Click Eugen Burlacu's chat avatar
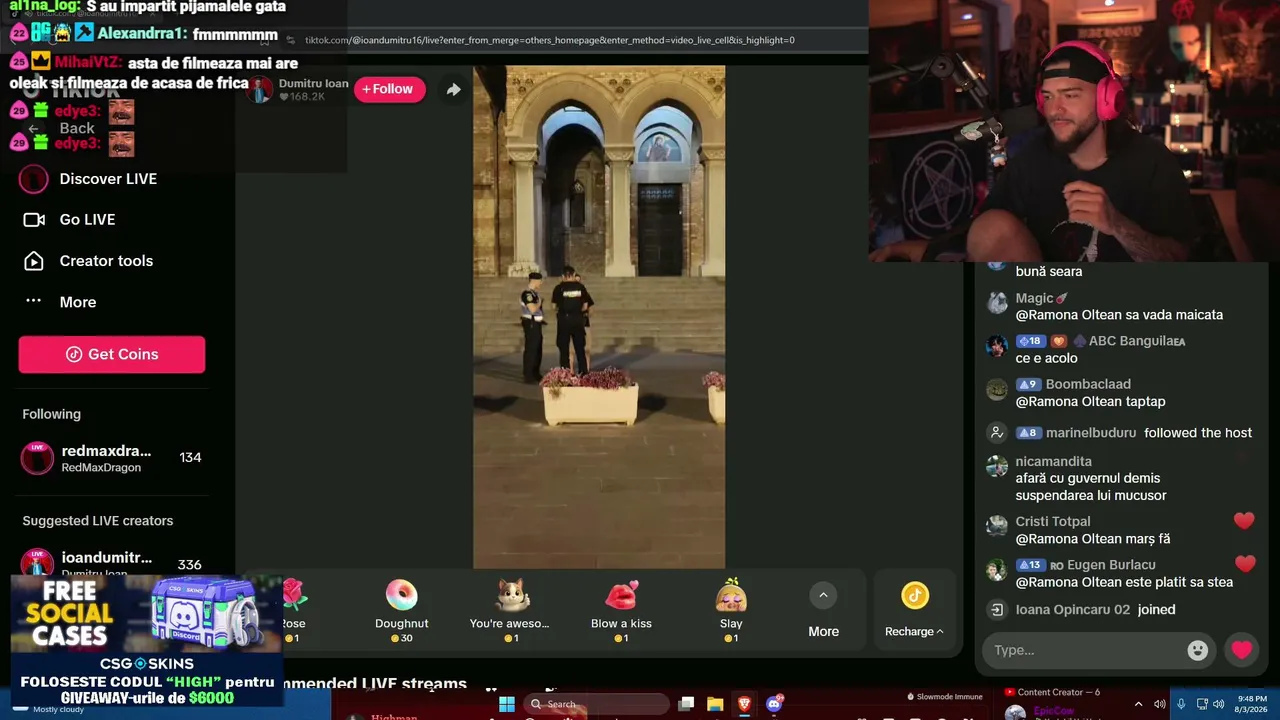The width and height of the screenshot is (1280, 720). coord(997,570)
